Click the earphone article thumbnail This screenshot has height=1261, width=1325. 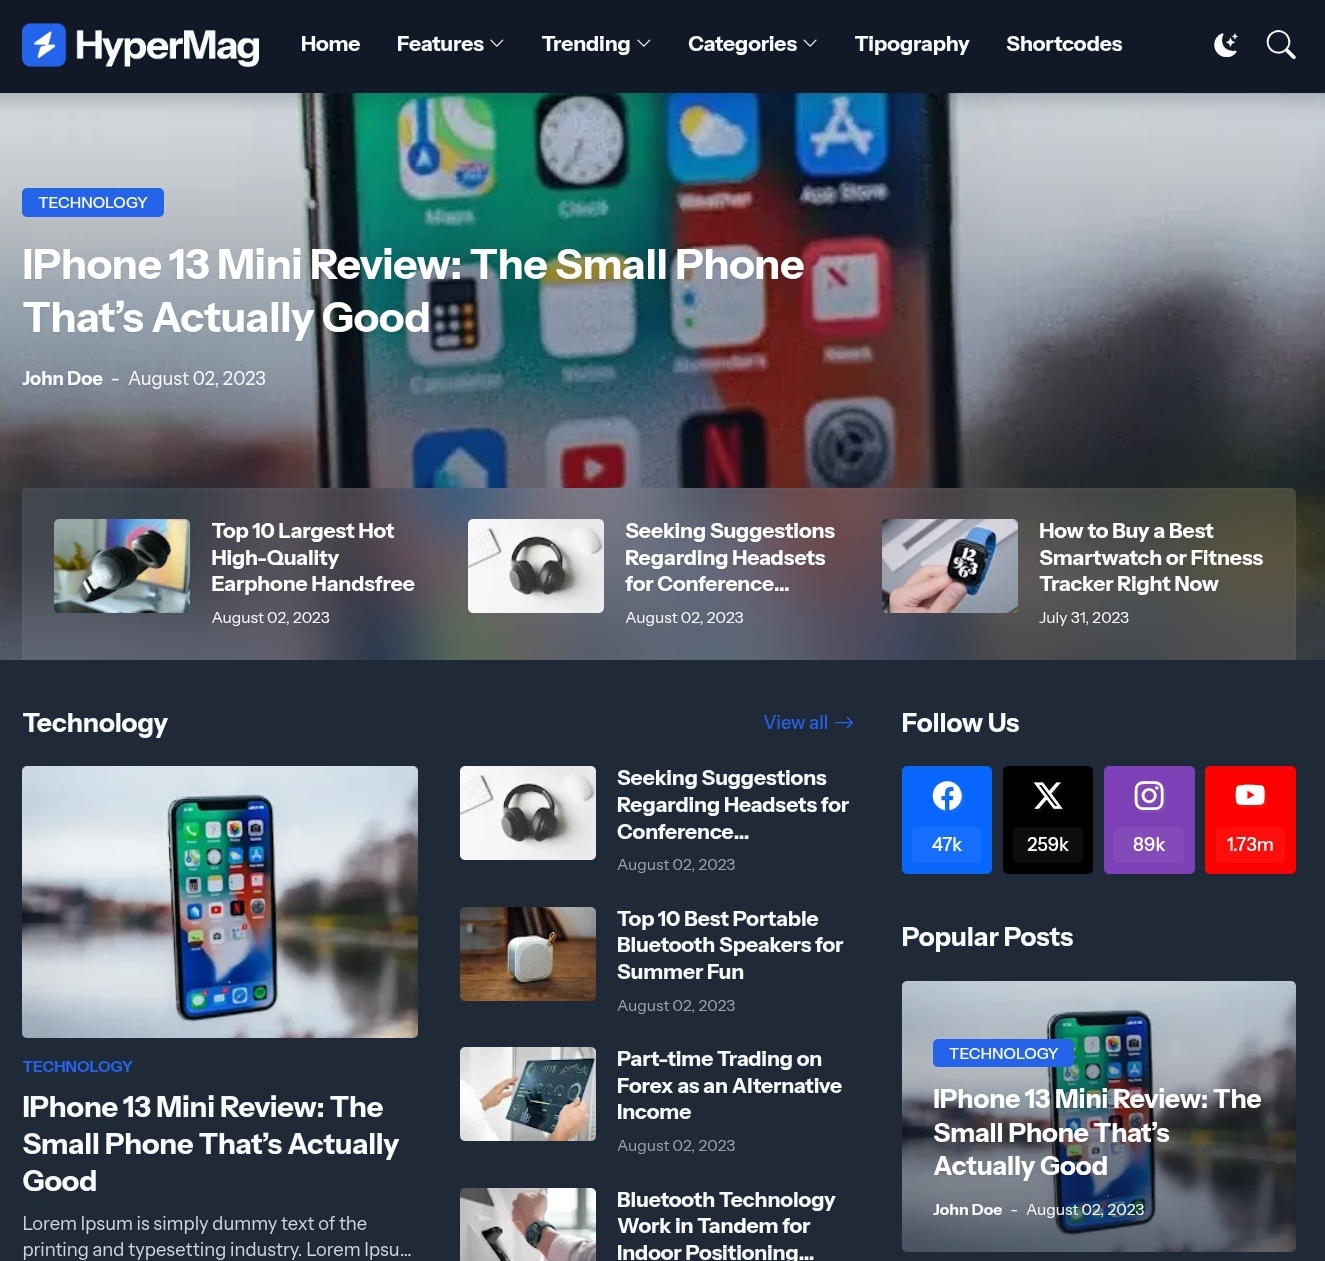pyautogui.click(x=122, y=566)
